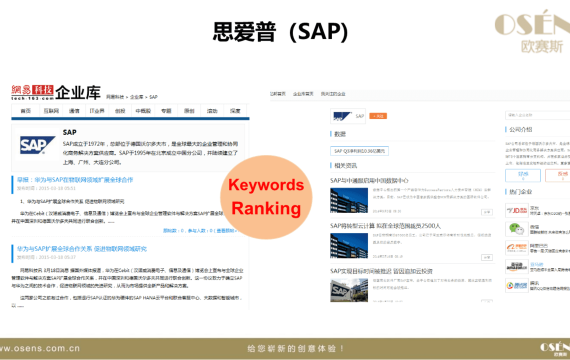Select the 首页 tab in navigation bar

click(x=25, y=111)
